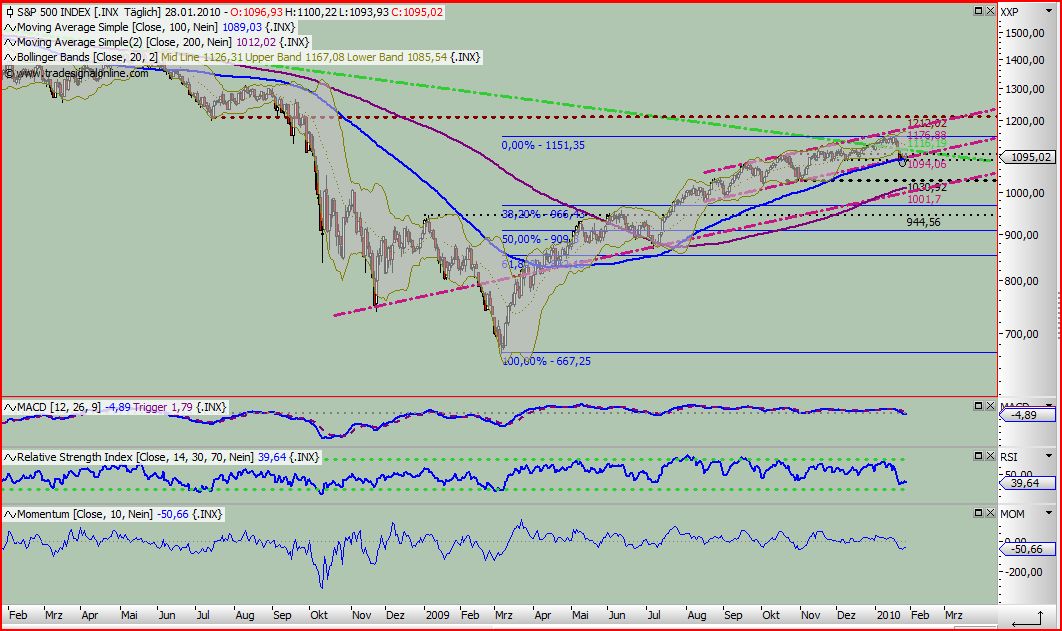Open the XXP price scale dropdown
This screenshot has height=631, width=1062.
pos(1049,10)
